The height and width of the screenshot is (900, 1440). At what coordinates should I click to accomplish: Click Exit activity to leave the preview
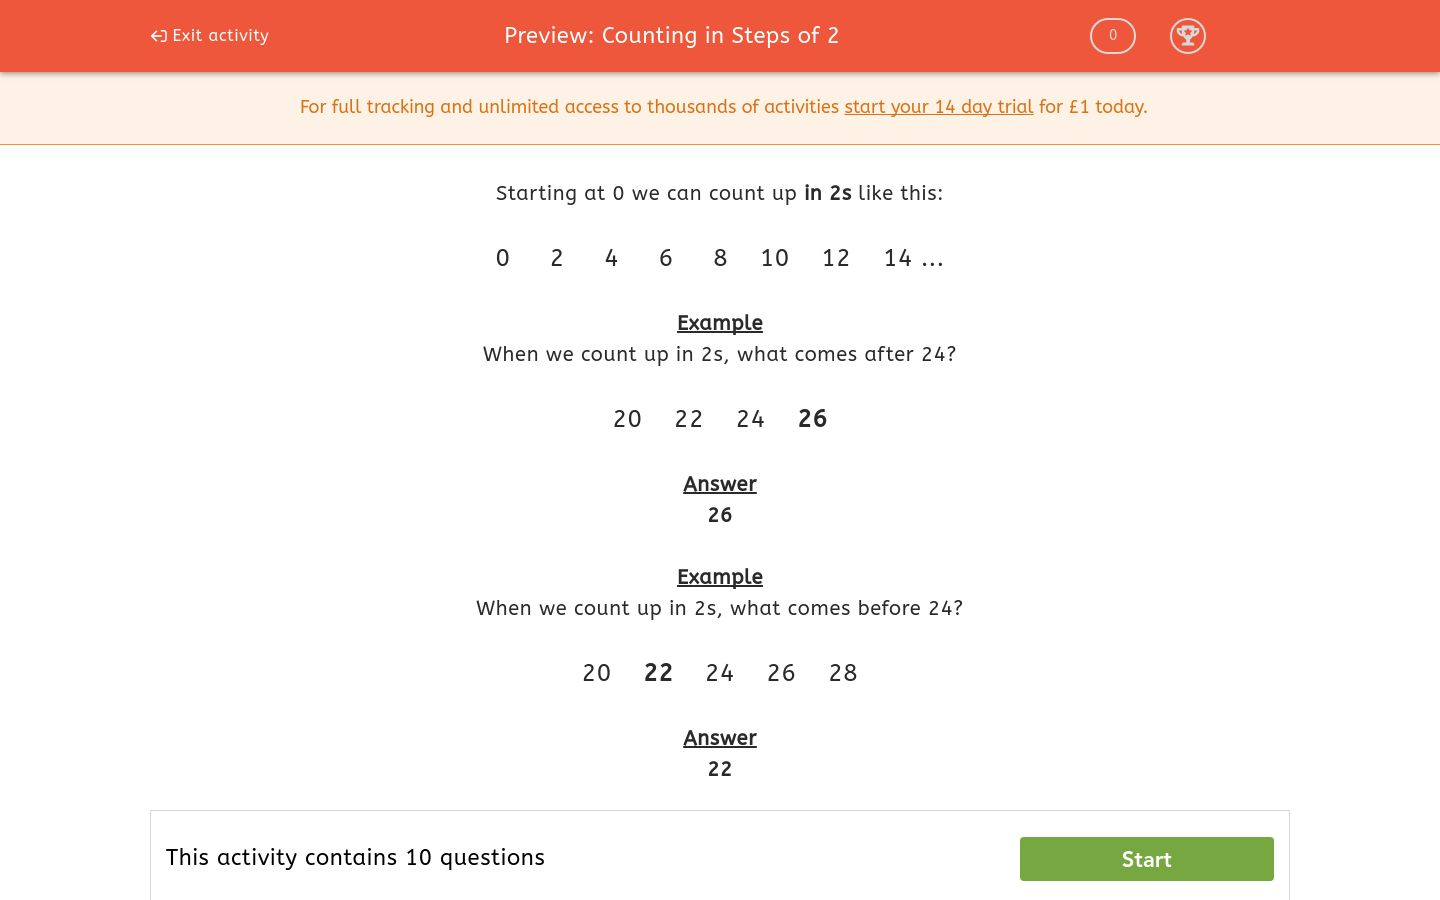(x=220, y=35)
